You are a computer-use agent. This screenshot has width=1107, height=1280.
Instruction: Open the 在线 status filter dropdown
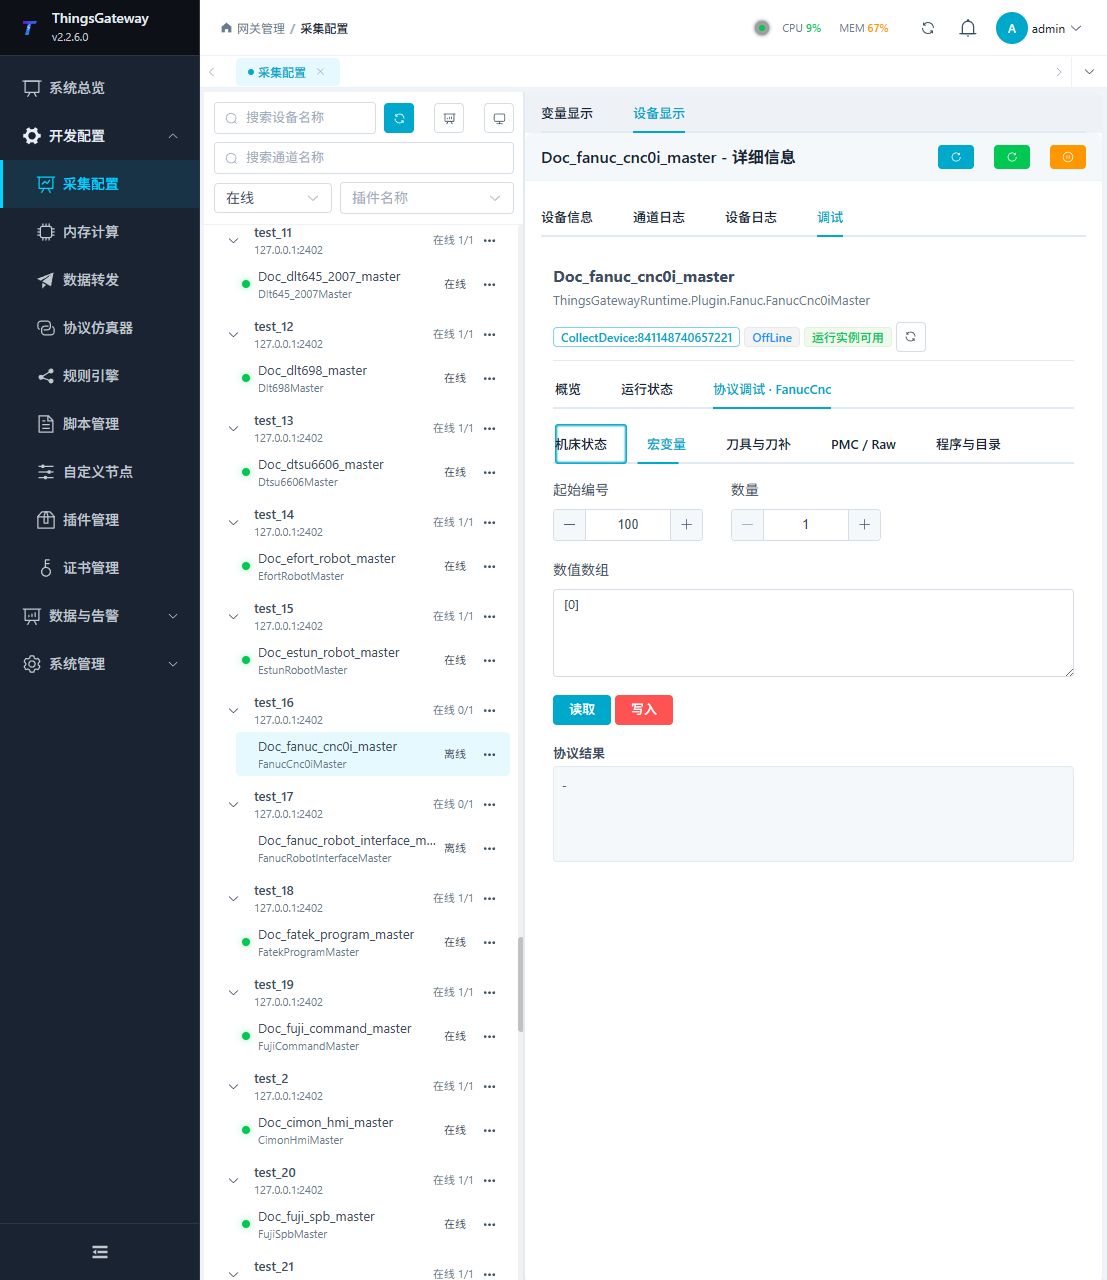coord(273,198)
